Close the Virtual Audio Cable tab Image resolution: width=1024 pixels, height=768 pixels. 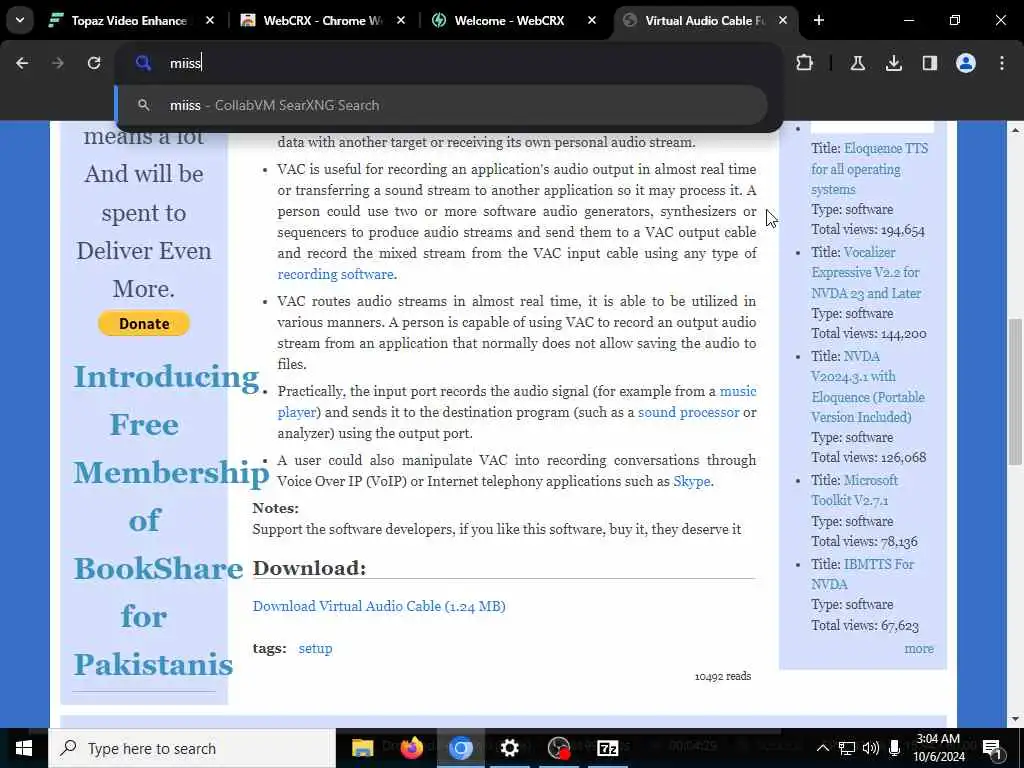[782, 20]
